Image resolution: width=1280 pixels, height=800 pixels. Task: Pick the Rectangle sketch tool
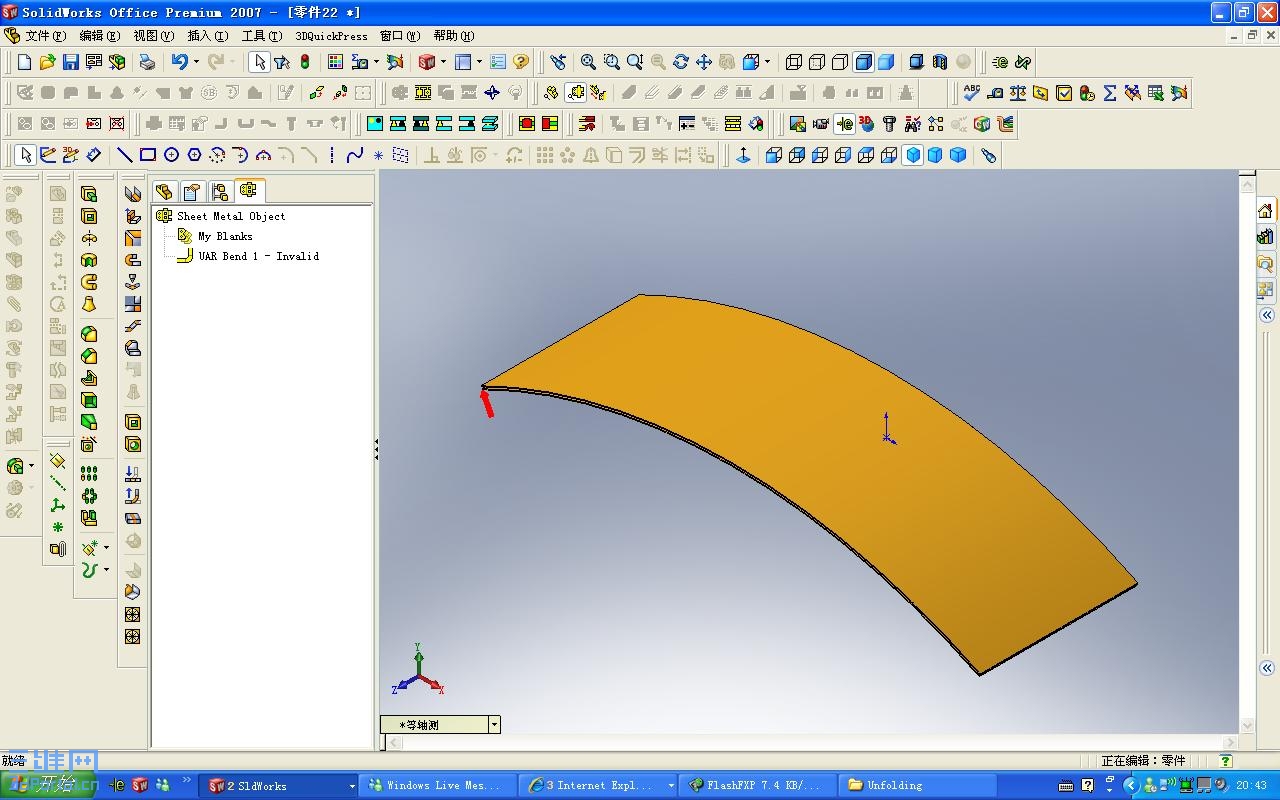pyautogui.click(x=148, y=155)
